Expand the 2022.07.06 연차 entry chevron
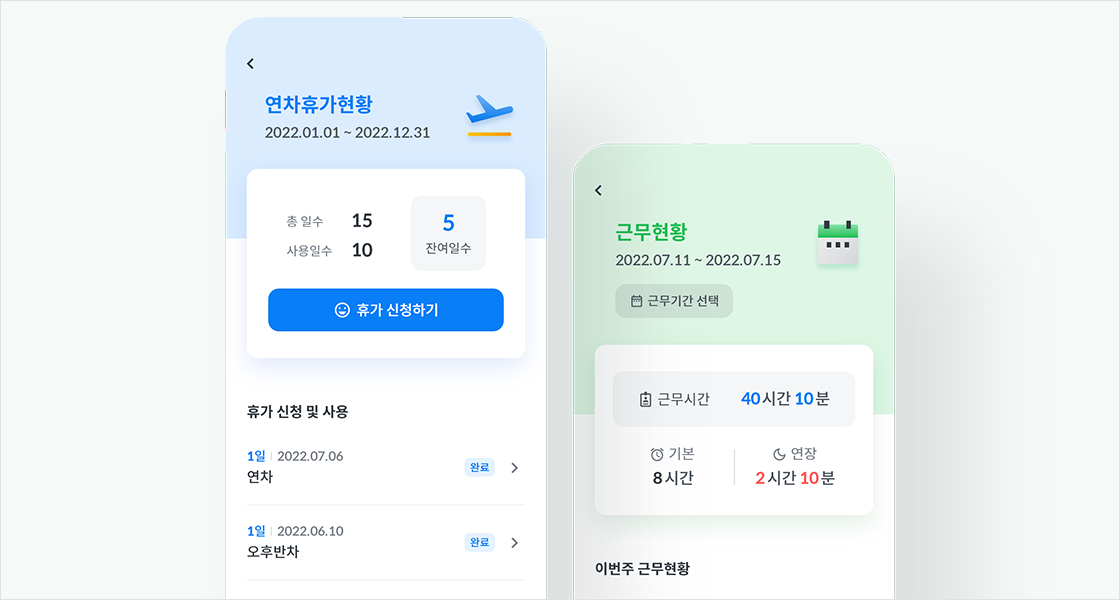 [514, 468]
